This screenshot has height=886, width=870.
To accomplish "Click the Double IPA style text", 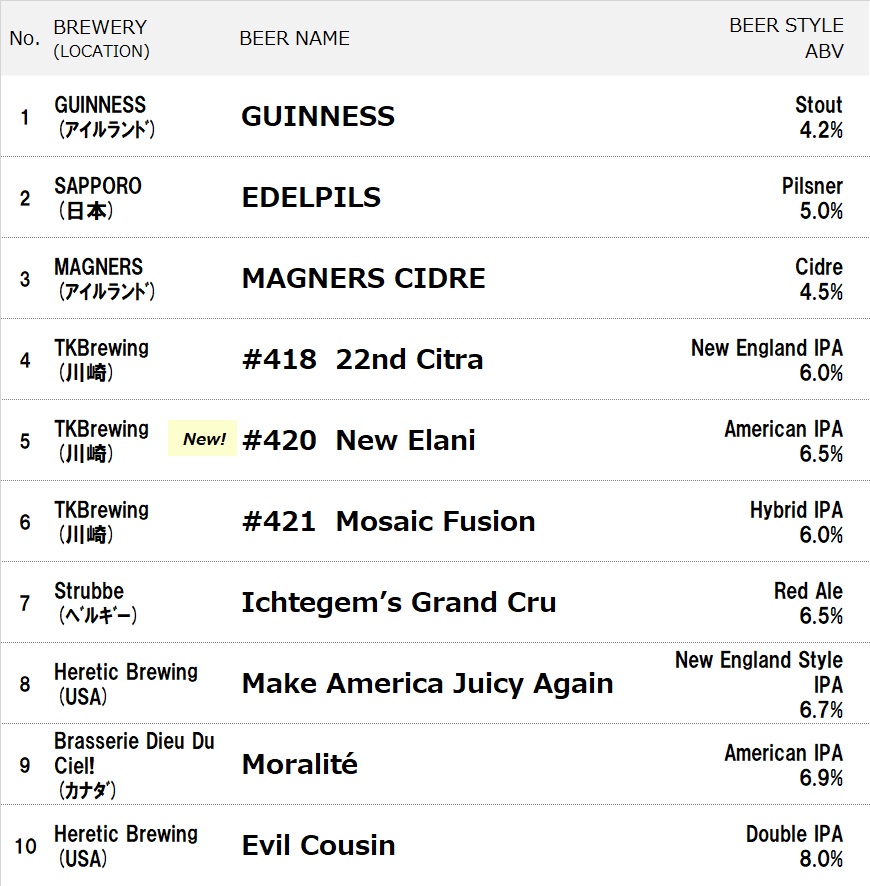I will 794,833.
